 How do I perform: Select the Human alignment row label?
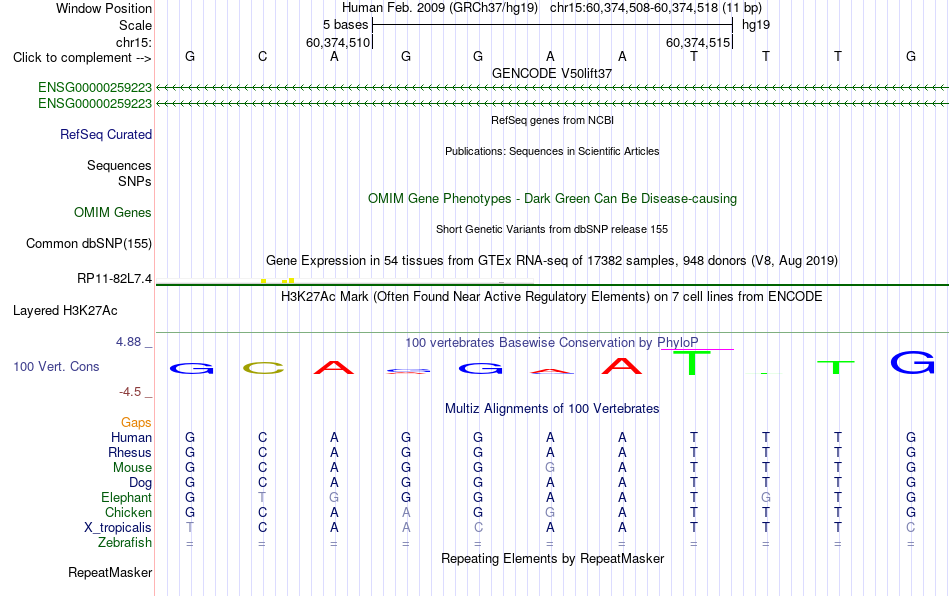coord(131,437)
